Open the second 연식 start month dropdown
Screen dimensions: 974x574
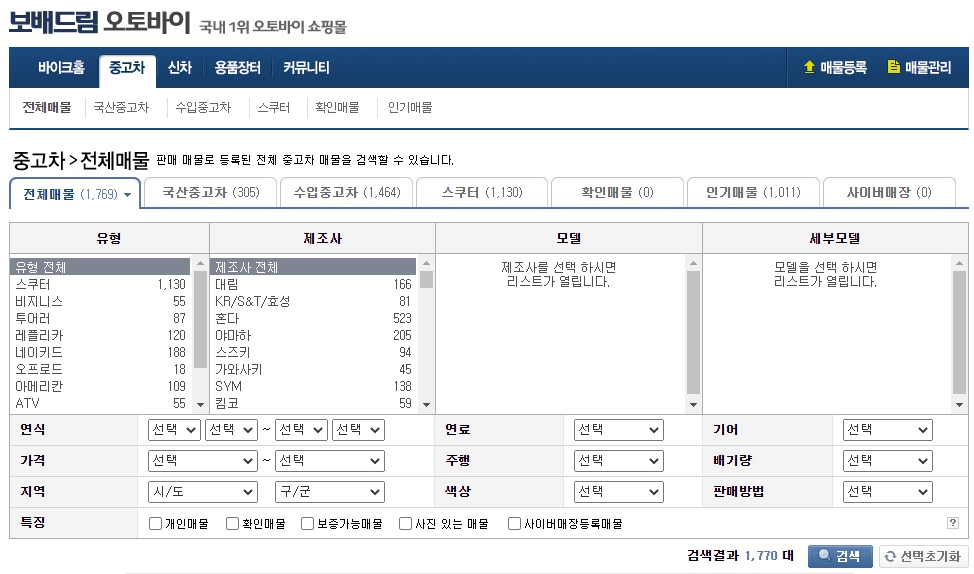(x=231, y=430)
